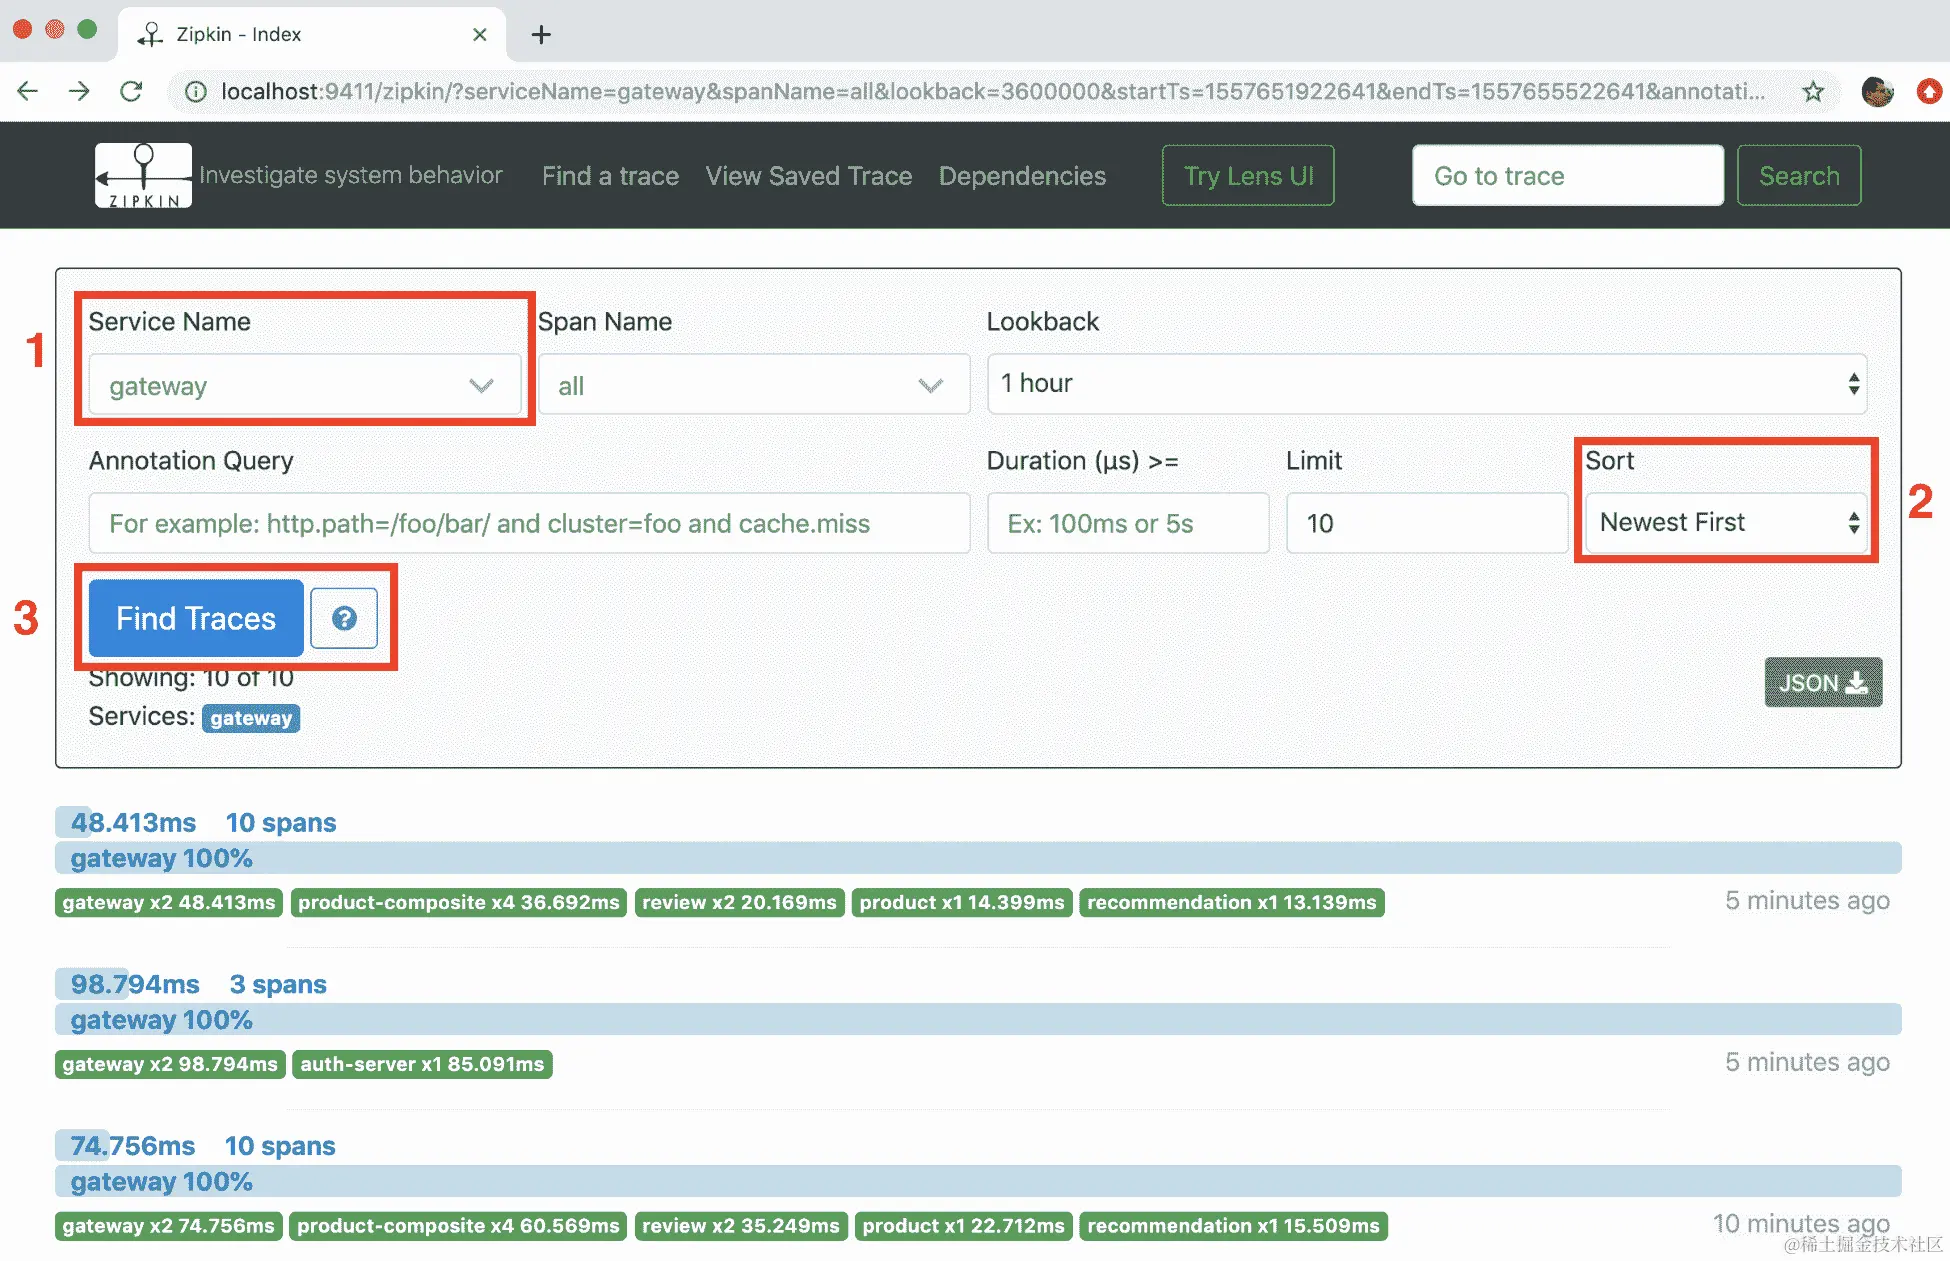1950x1261 pixels.
Task: Reload the page in browser
Action: pyautogui.click(x=131, y=92)
